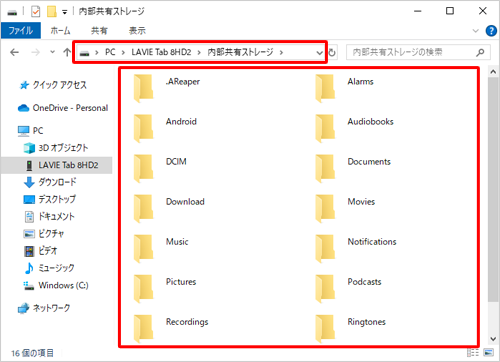This screenshot has width=500, height=362.
Task: Click the DCIM folder name label
Action: pos(176,162)
